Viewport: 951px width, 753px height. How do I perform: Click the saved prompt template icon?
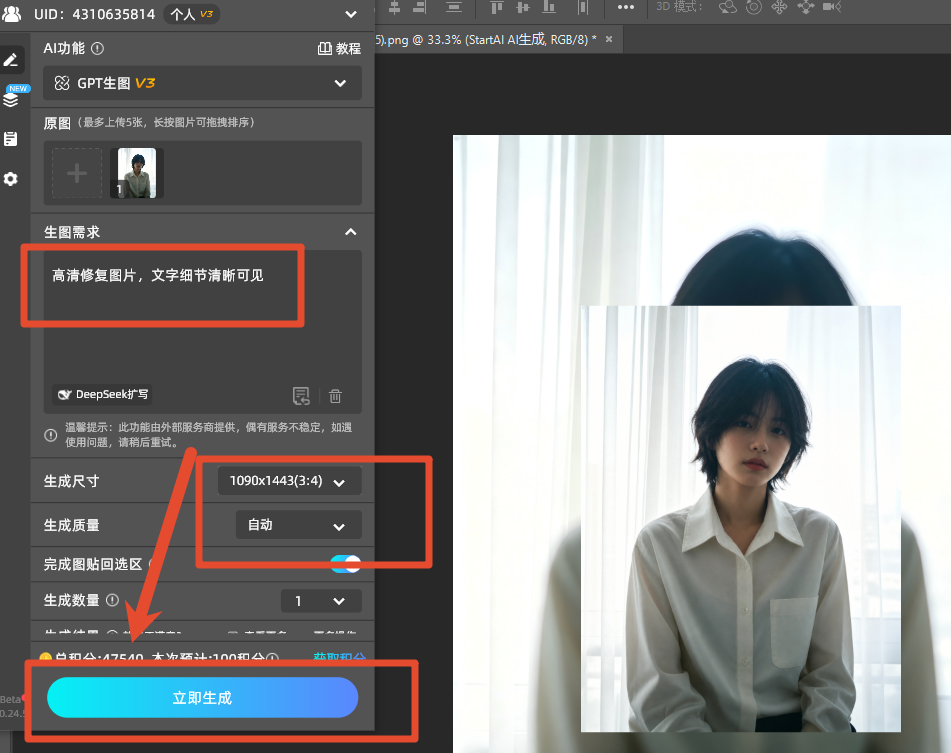point(301,396)
